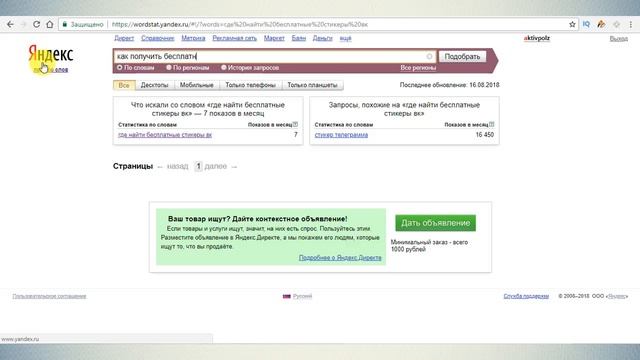
Task: Click help icon beside right 'Показов в месяц'
Action: click(491, 124)
